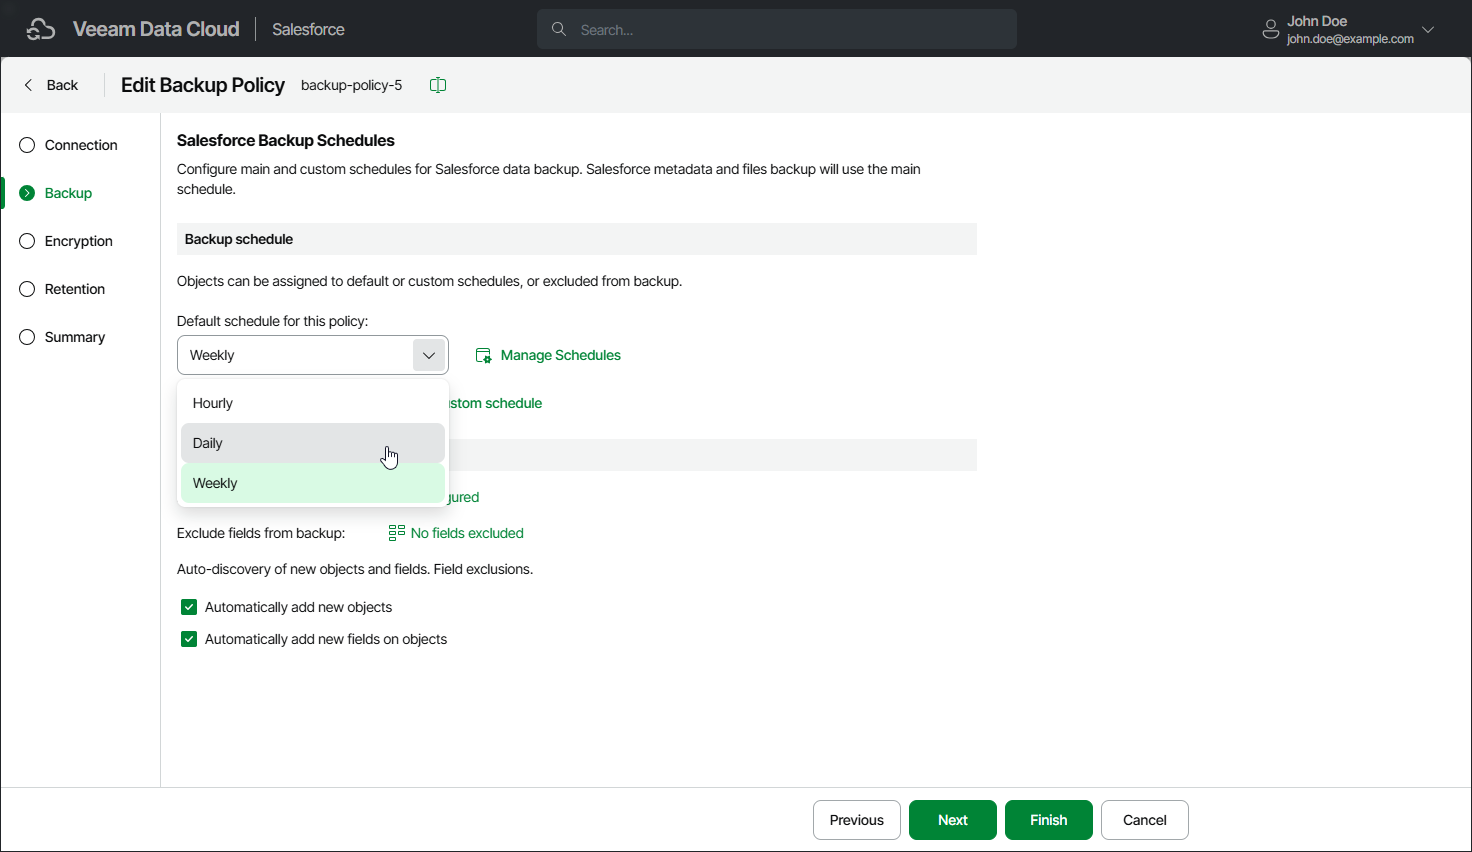Viewport: 1472px width, 852px height.
Task: Click the No fields excluded link
Action: click(x=467, y=533)
